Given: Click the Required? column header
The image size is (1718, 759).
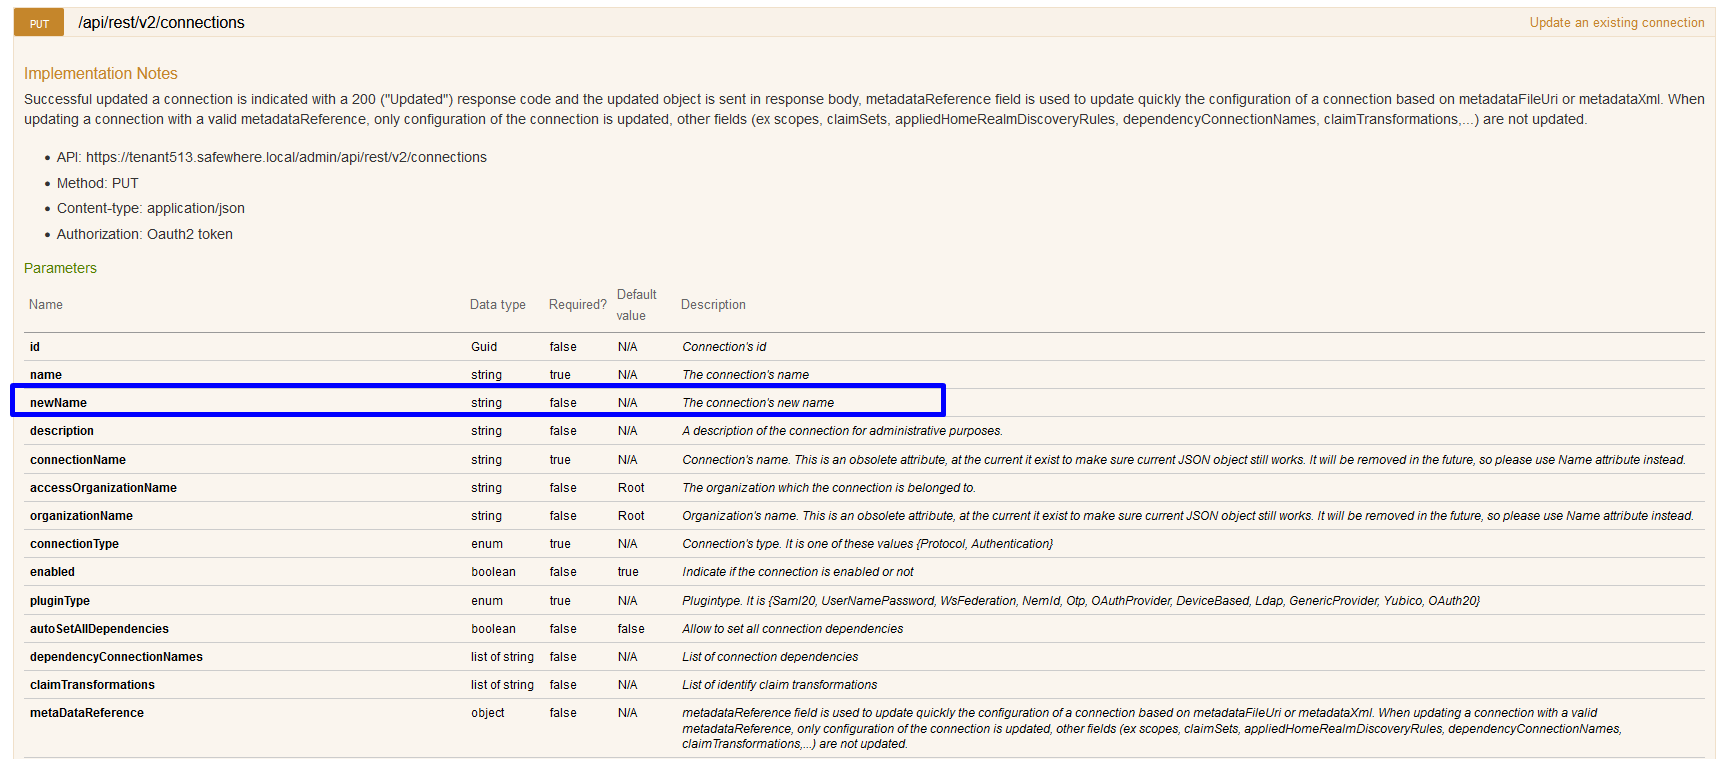Looking at the screenshot, I should coord(577,305).
